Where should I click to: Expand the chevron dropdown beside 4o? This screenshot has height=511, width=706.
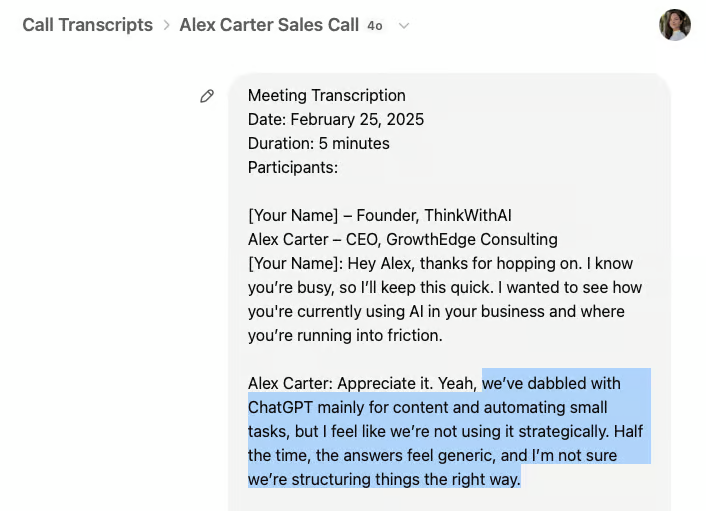[x=404, y=26]
